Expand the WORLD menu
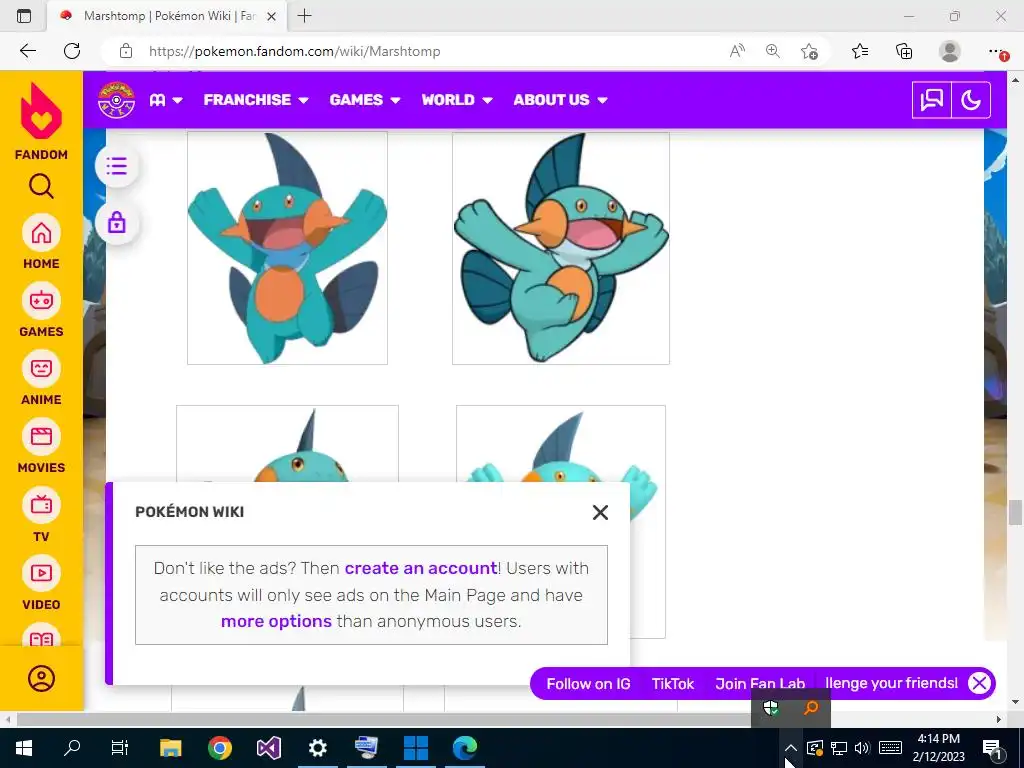 pos(456,100)
